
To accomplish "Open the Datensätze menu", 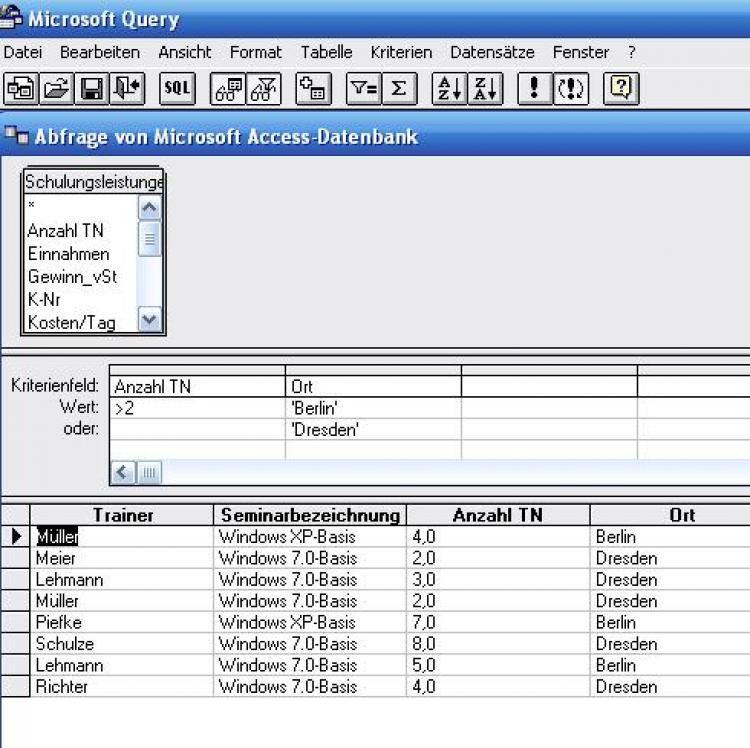I will click(492, 52).
